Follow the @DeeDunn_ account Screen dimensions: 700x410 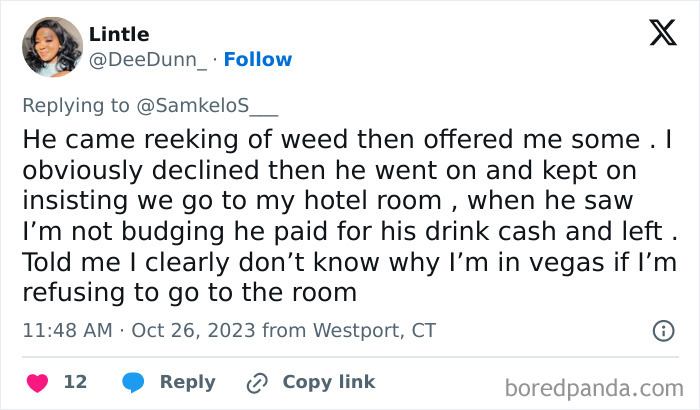click(258, 60)
